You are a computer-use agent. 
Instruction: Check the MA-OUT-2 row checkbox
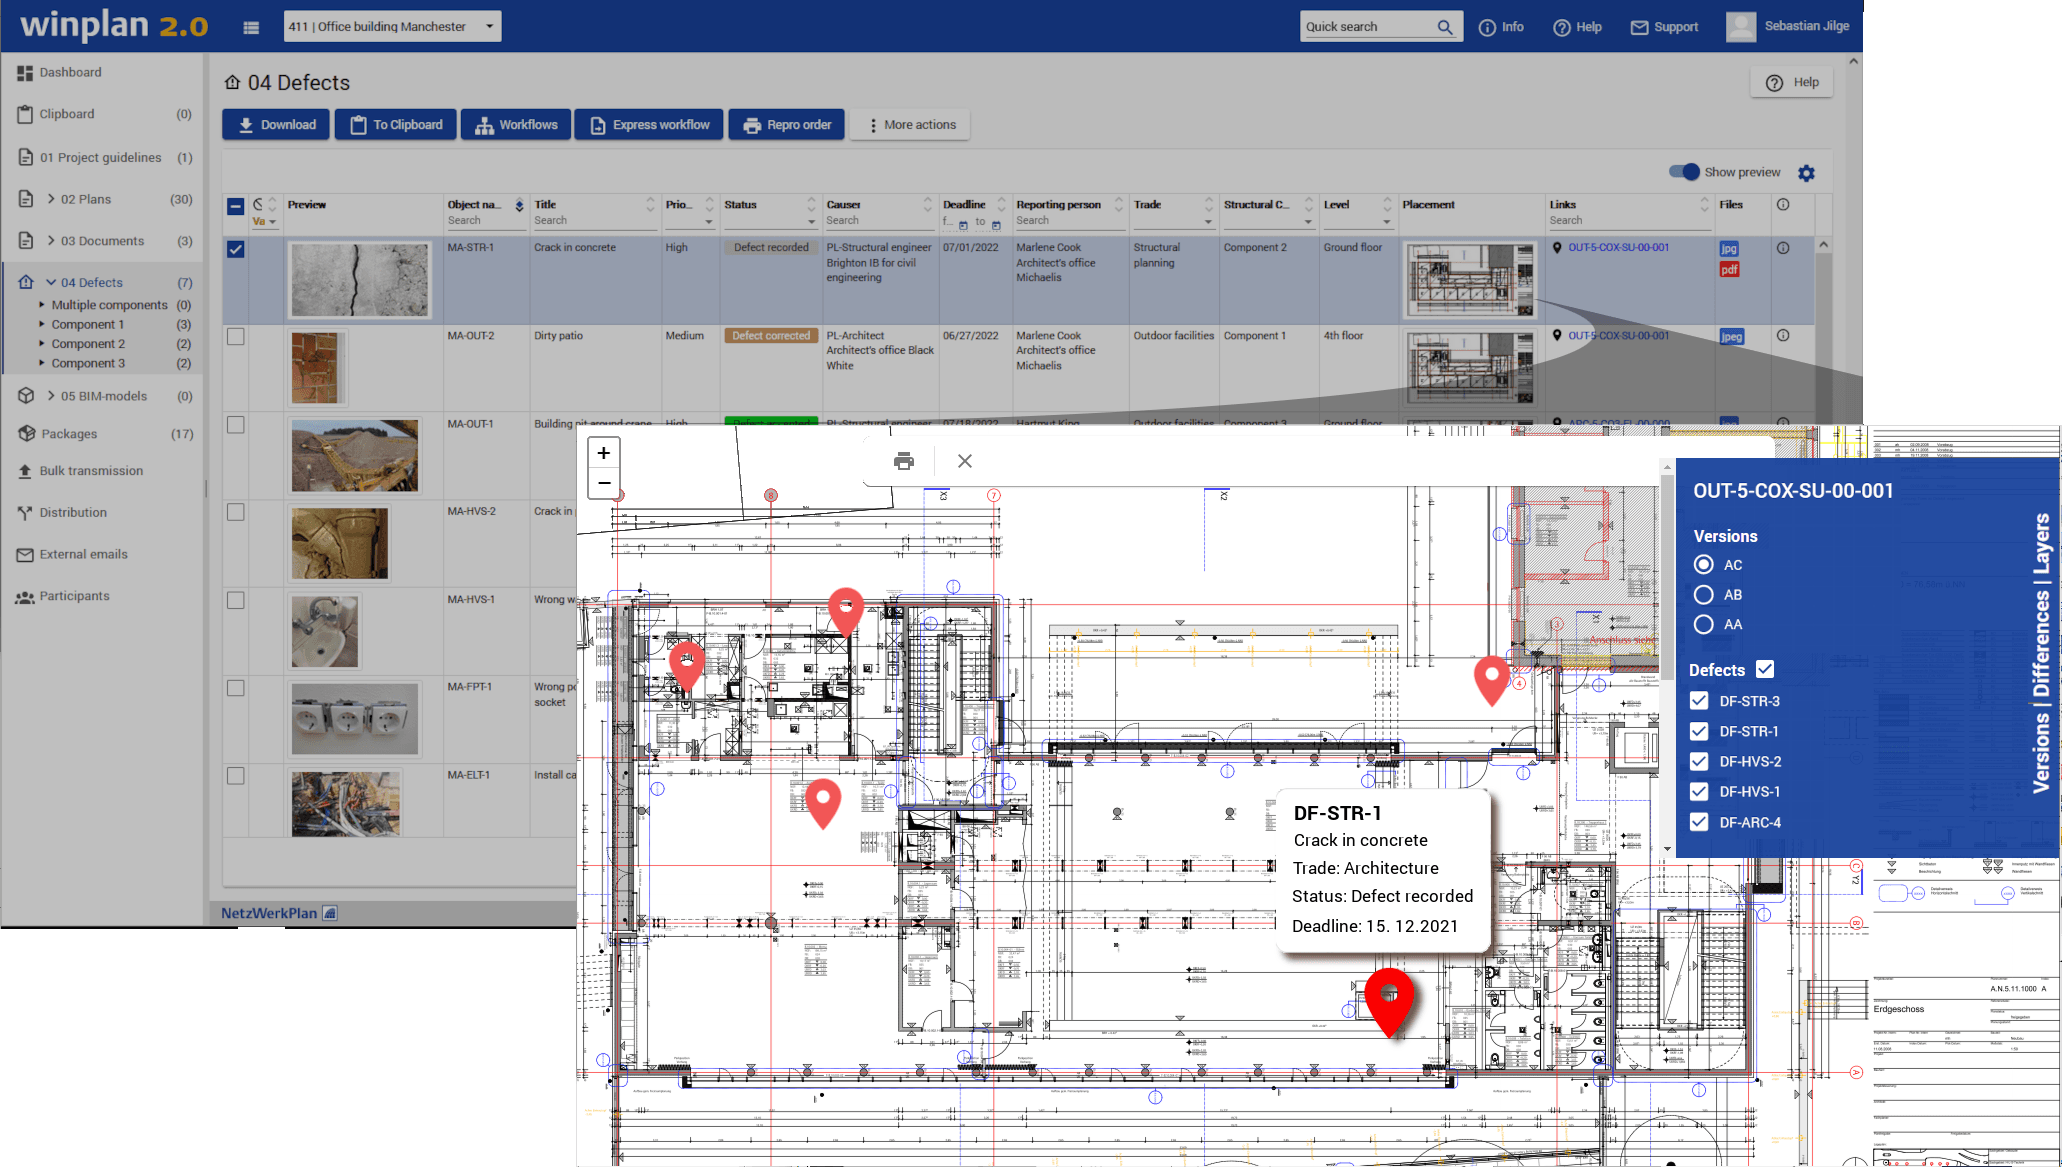tap(235, 337)
